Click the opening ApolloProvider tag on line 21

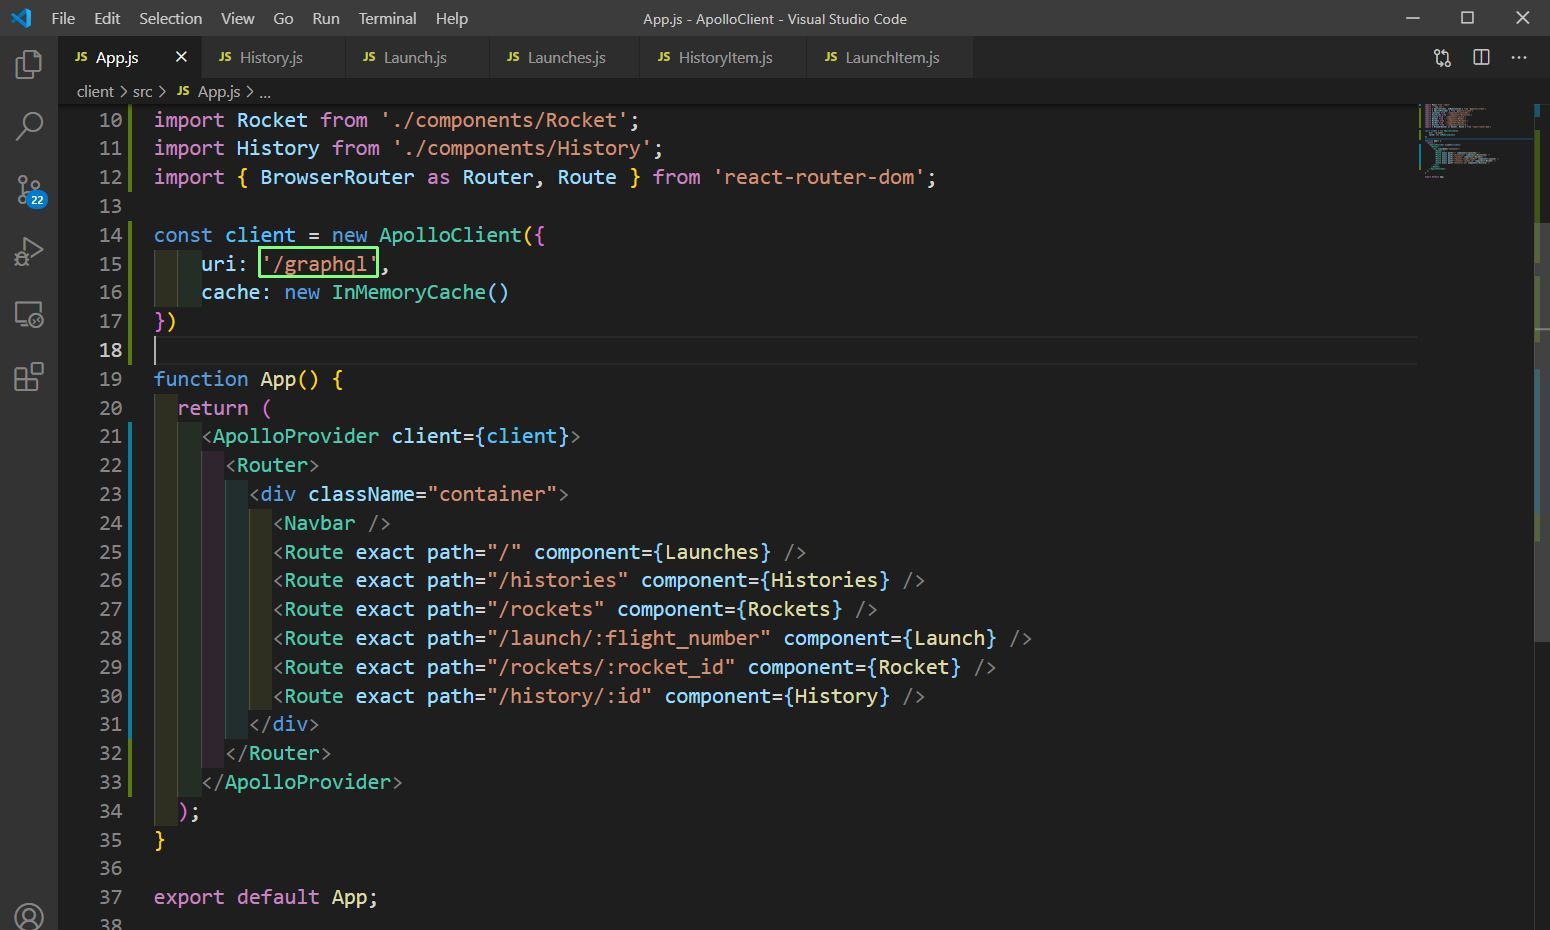391,436
